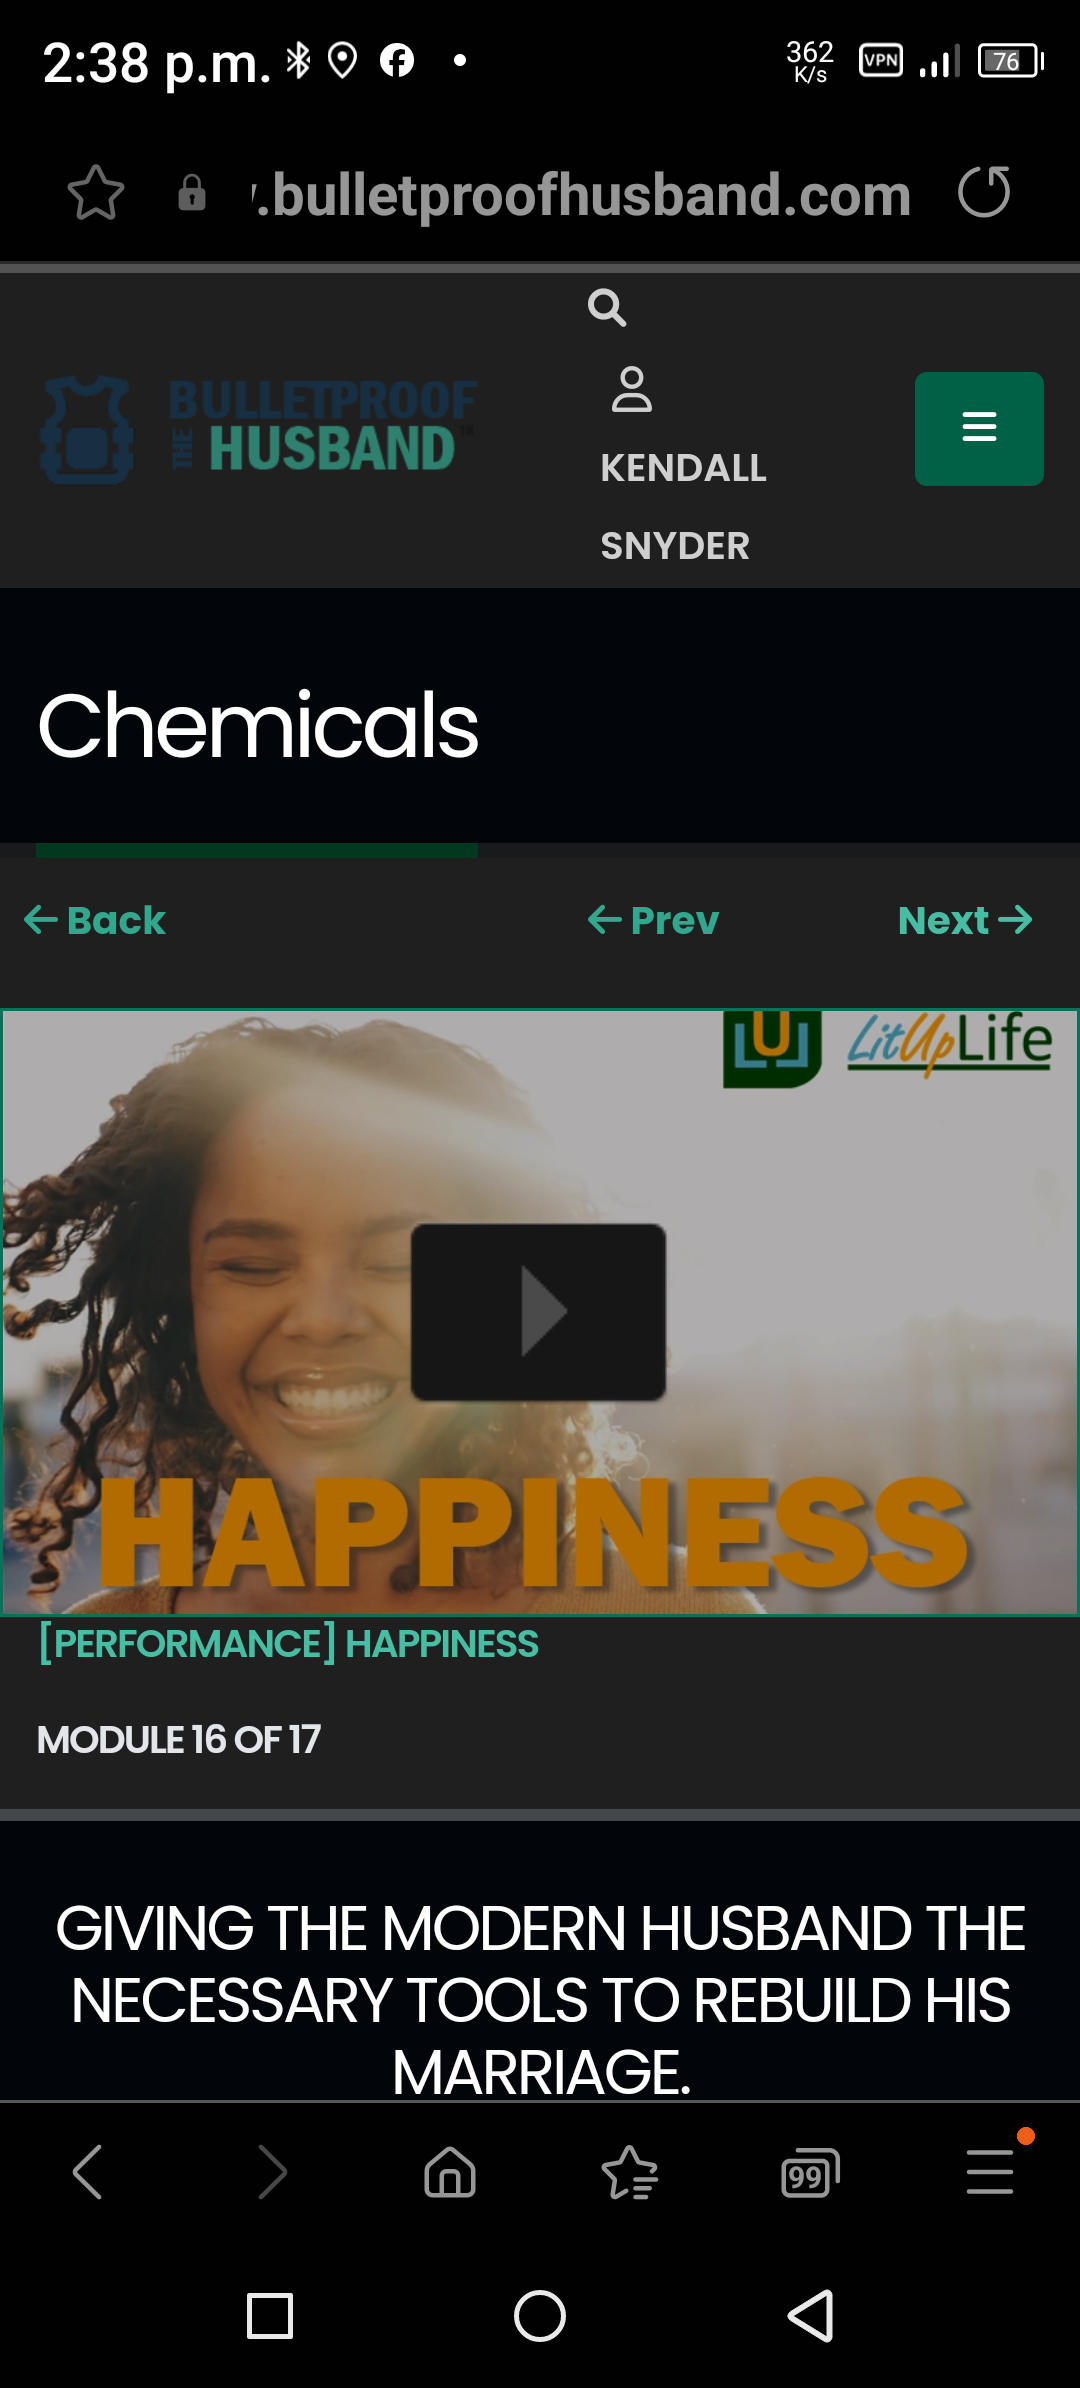Bookmark the page with the star icon
The height and width of the screenshot is (2388, 1080).
tap(96, 193)
